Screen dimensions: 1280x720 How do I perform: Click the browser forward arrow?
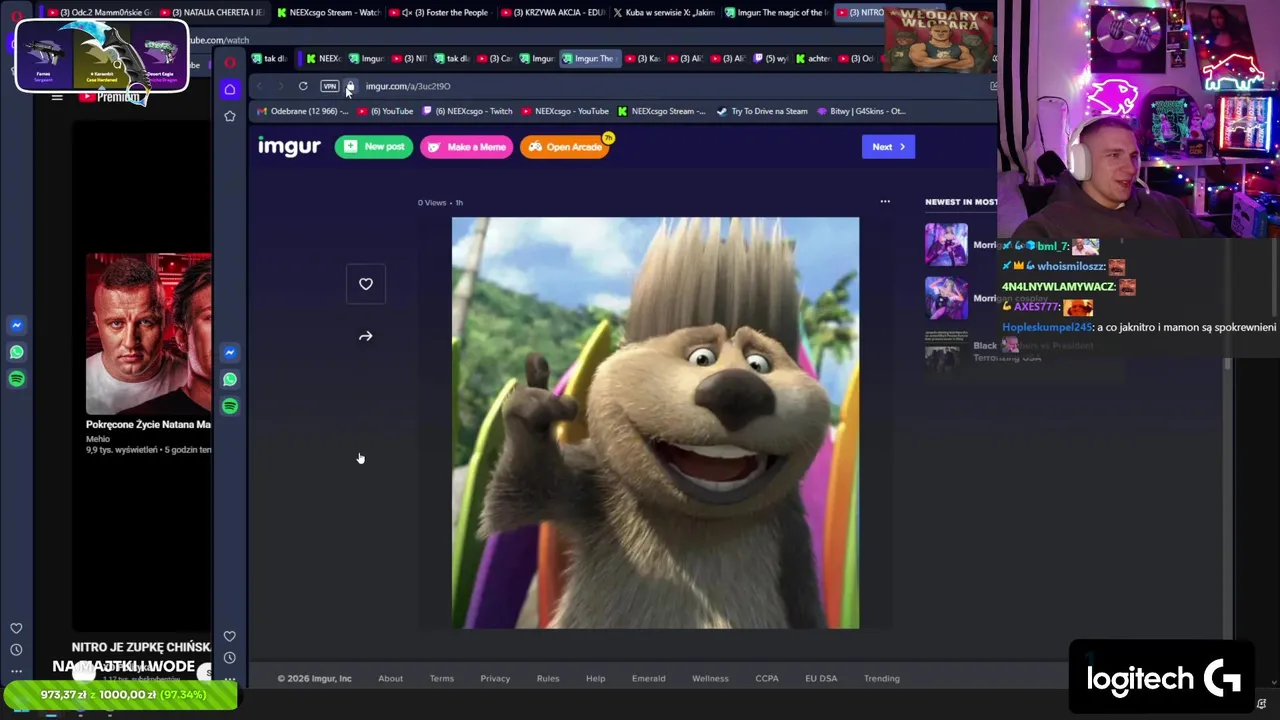coord(281,86)
